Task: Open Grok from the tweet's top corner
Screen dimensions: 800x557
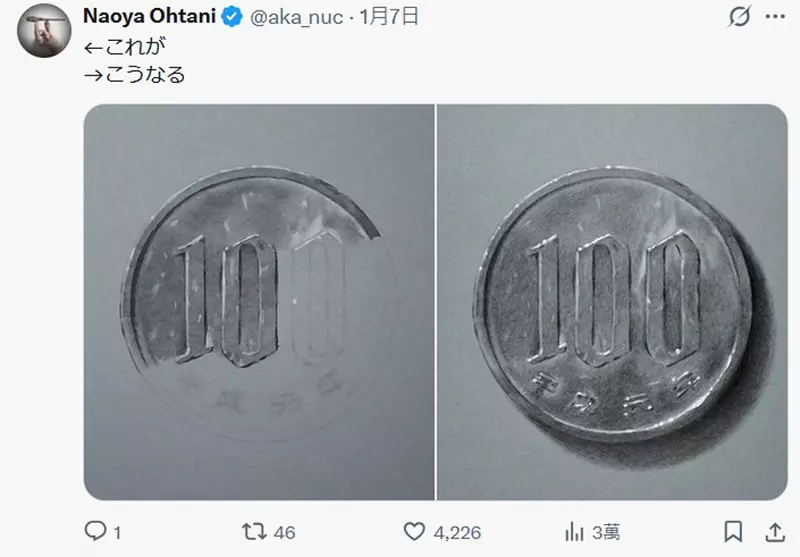Action: [x=740, y=17]
